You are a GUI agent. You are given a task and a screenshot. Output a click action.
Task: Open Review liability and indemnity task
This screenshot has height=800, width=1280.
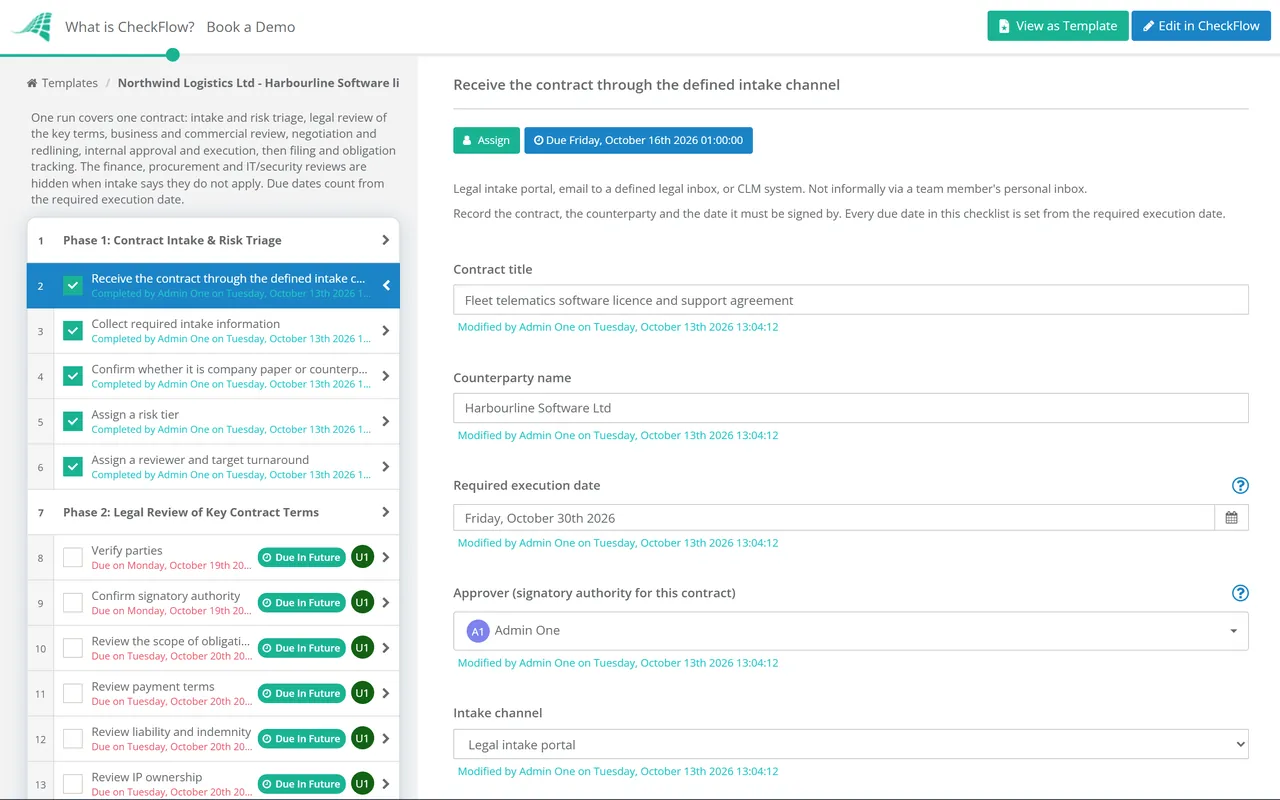pos(171,732)
